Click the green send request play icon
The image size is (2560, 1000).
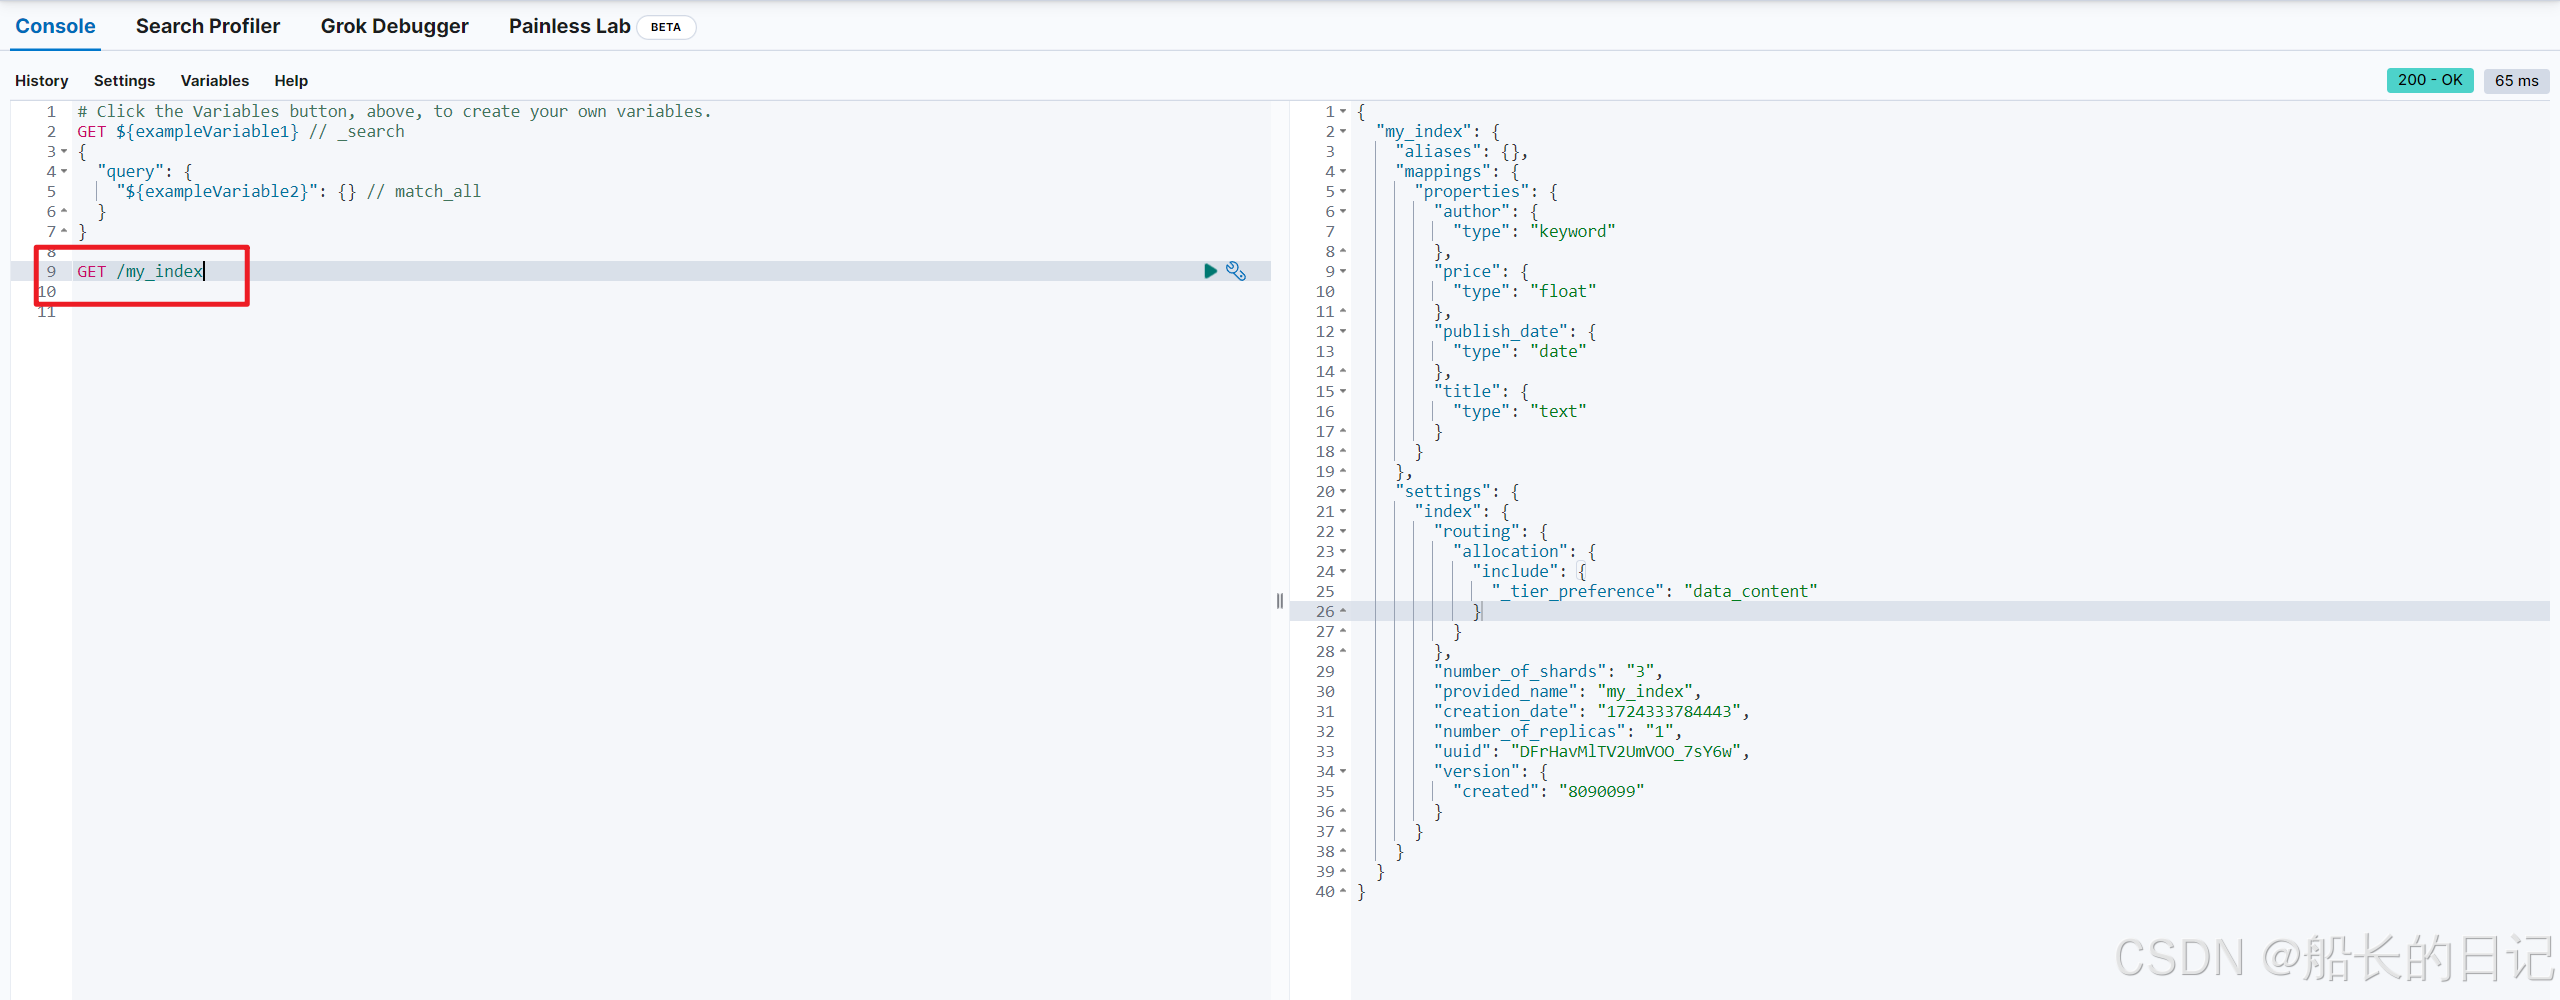1210,271
